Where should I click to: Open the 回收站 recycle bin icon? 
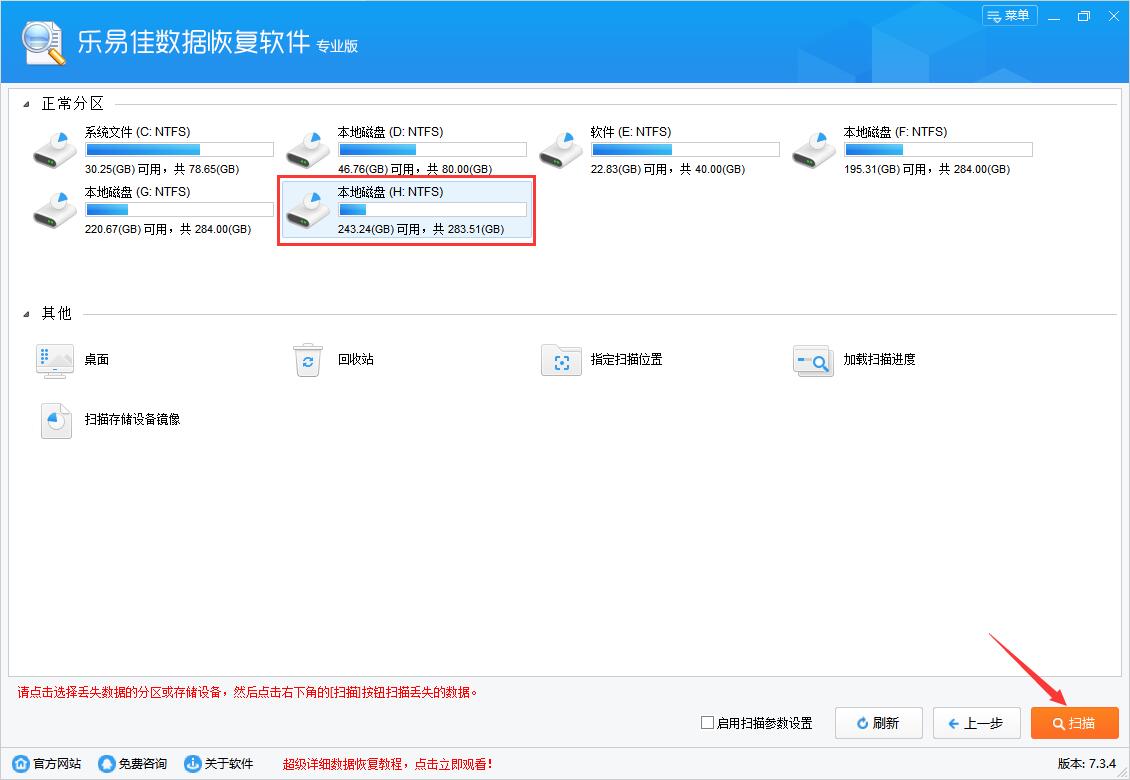308,360
